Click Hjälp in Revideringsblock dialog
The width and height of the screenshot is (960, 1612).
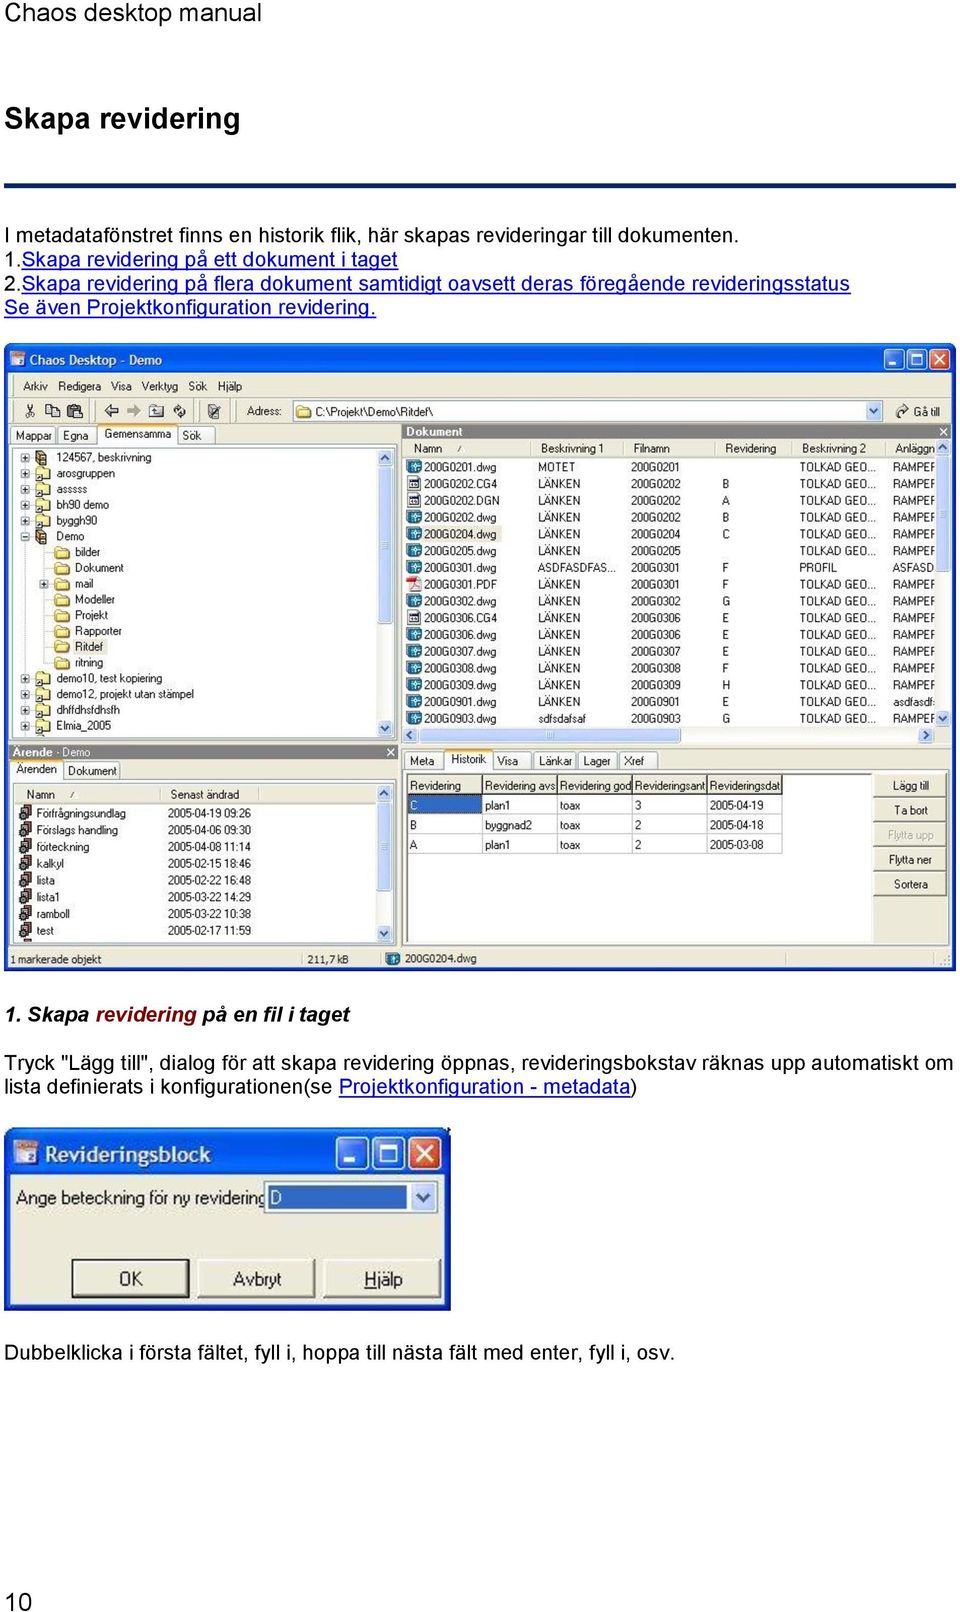tap(383, 1278)
